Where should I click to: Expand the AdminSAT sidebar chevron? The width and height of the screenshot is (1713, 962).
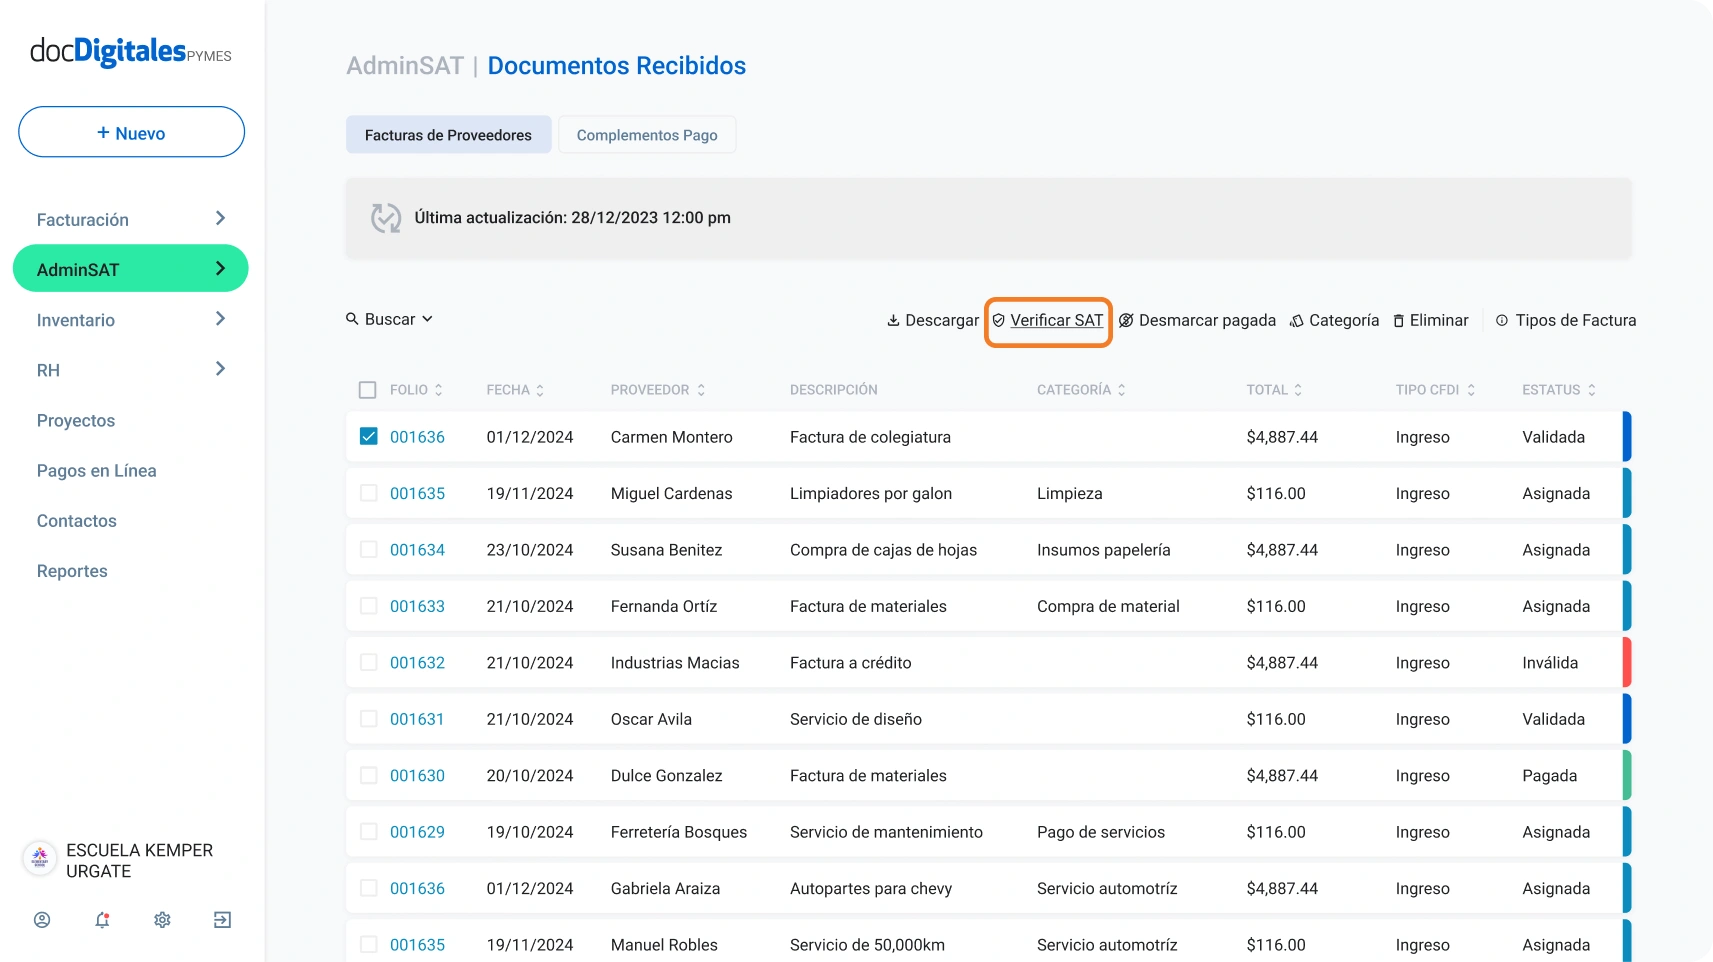(221, 268)
